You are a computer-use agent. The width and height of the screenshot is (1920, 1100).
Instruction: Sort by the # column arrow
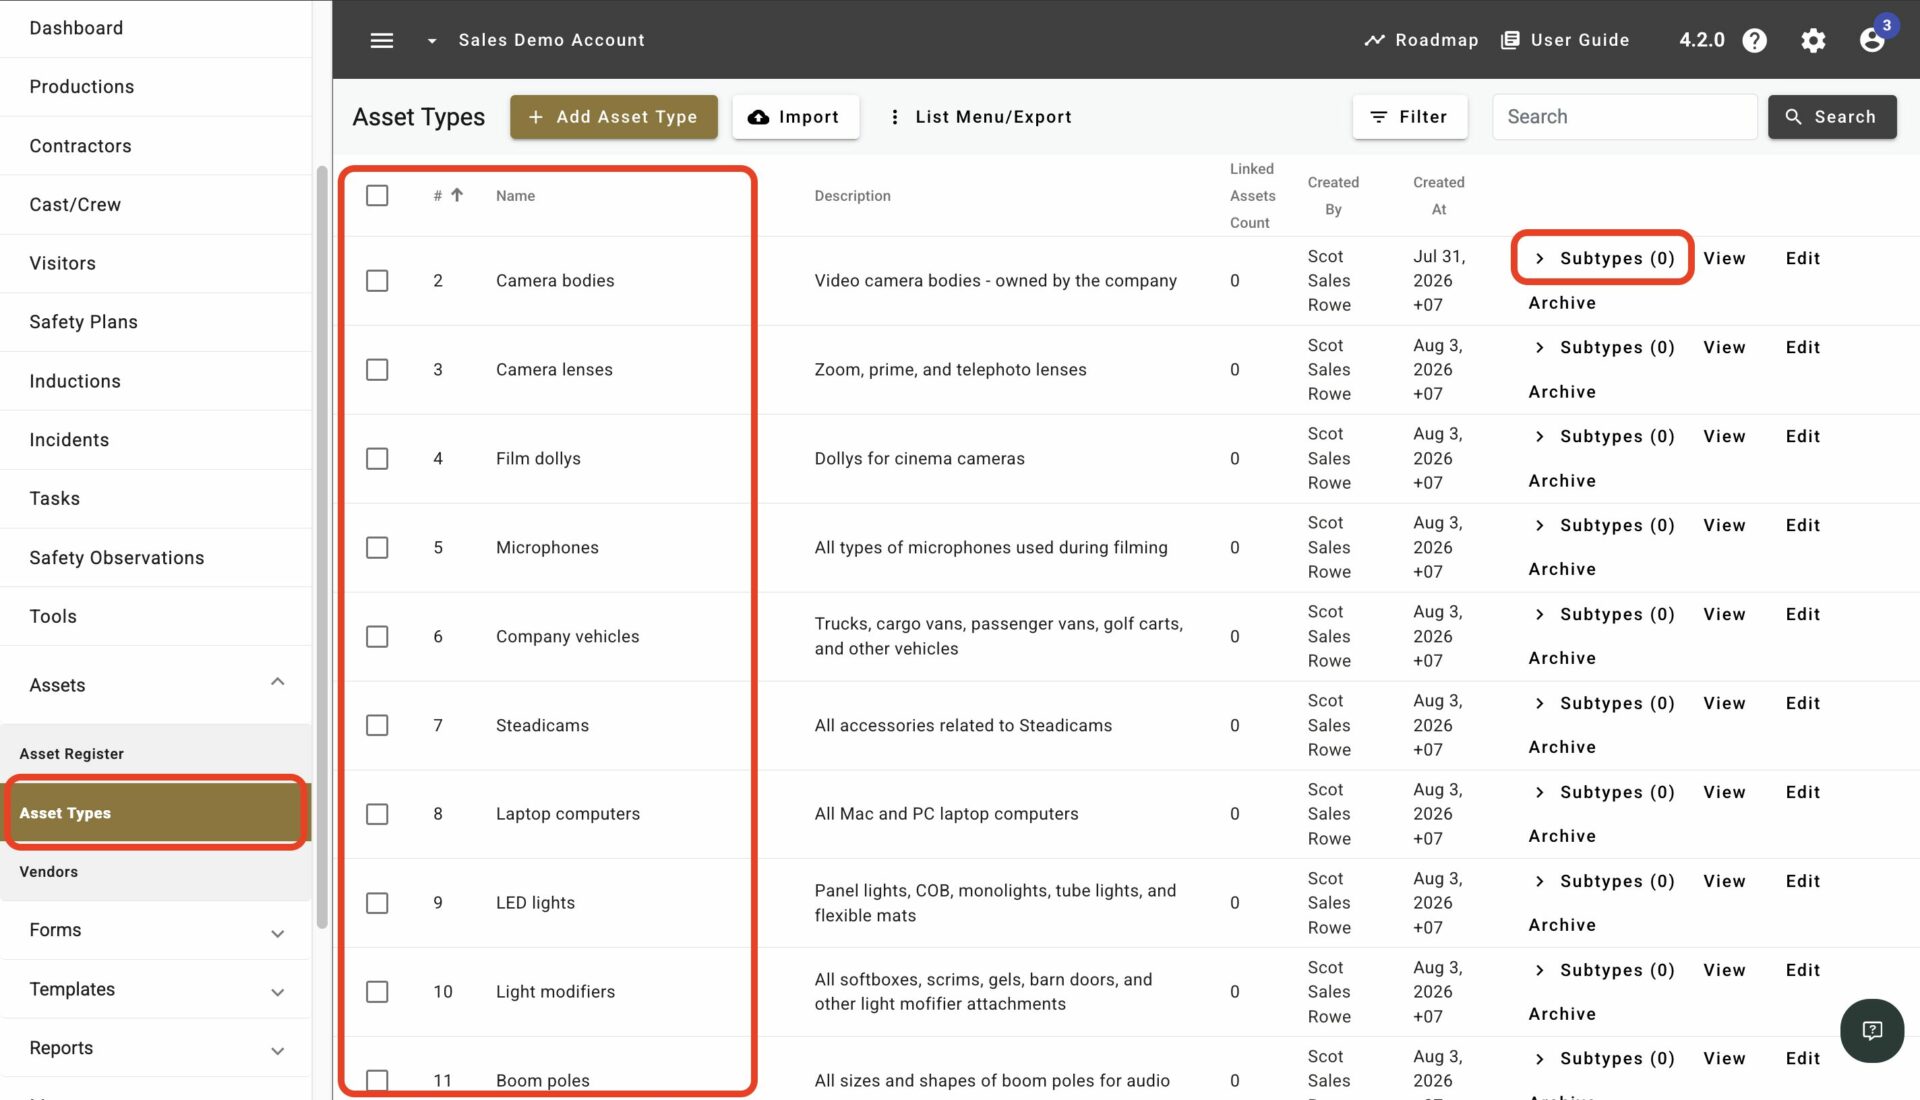456,195
